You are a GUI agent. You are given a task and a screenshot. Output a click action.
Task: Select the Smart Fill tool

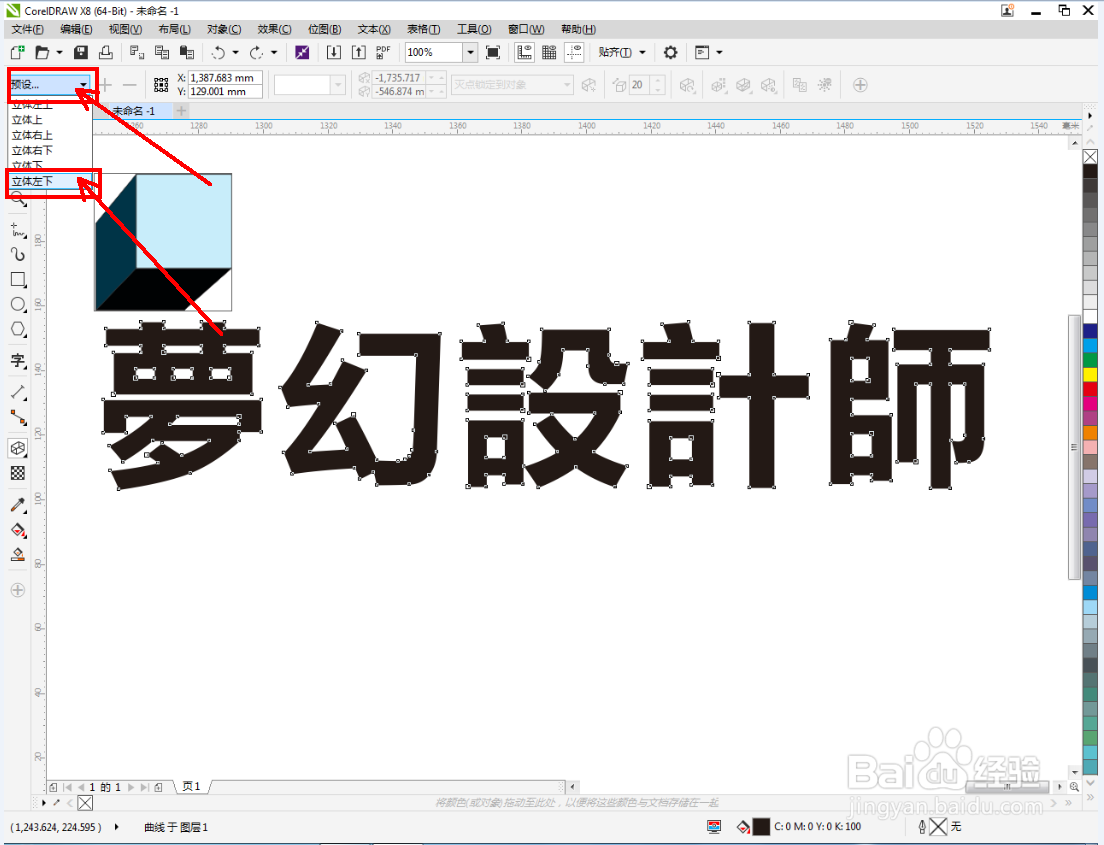tap(18, 555)
